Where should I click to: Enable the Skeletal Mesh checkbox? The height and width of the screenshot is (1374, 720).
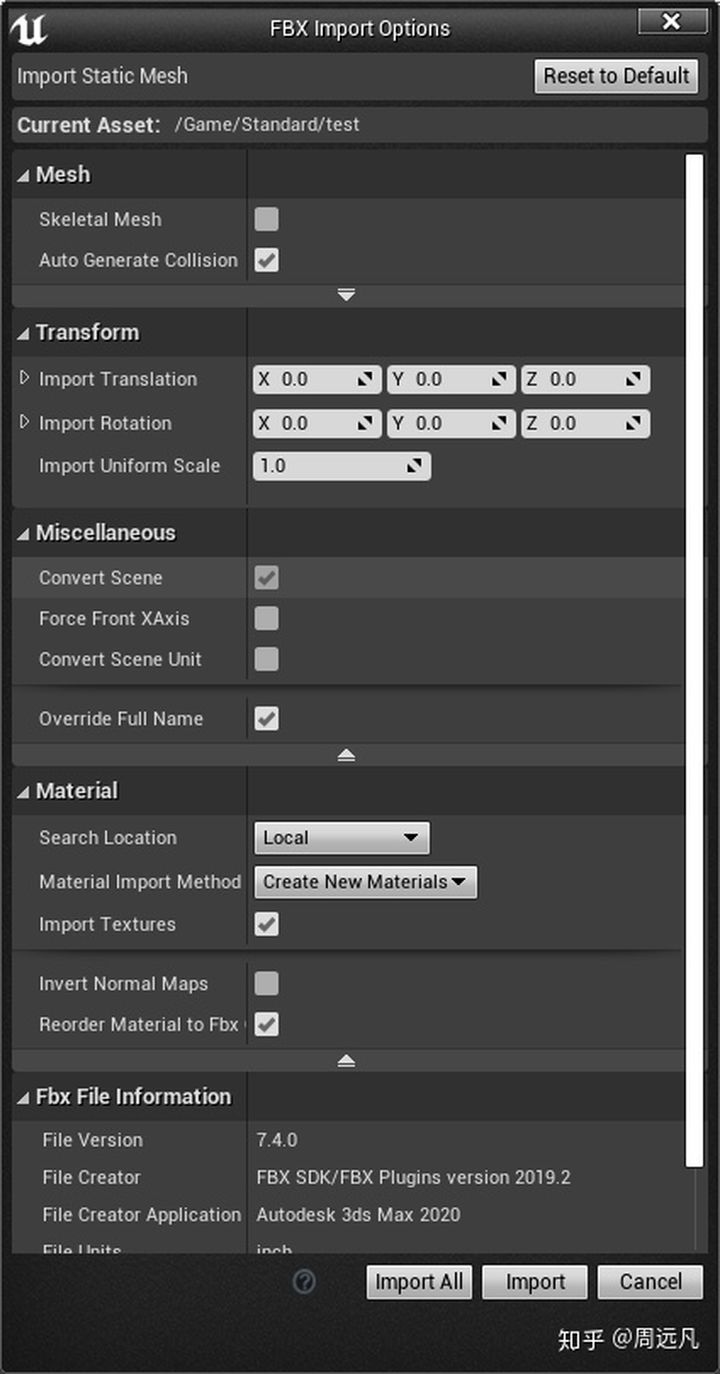click(x=267, y=219)
